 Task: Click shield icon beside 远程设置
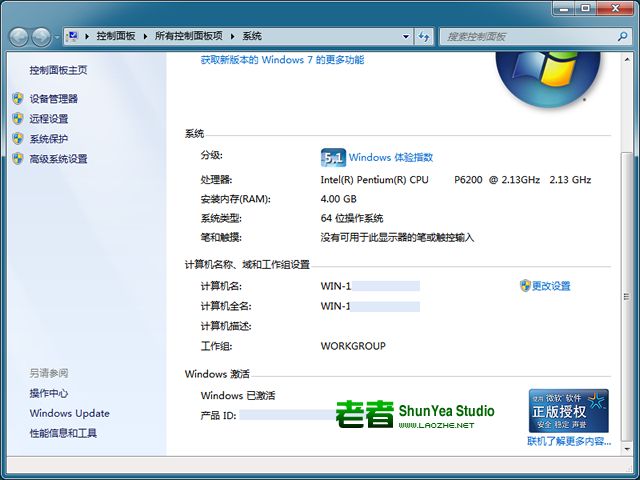pyautogui.click(x=18, y=119)
